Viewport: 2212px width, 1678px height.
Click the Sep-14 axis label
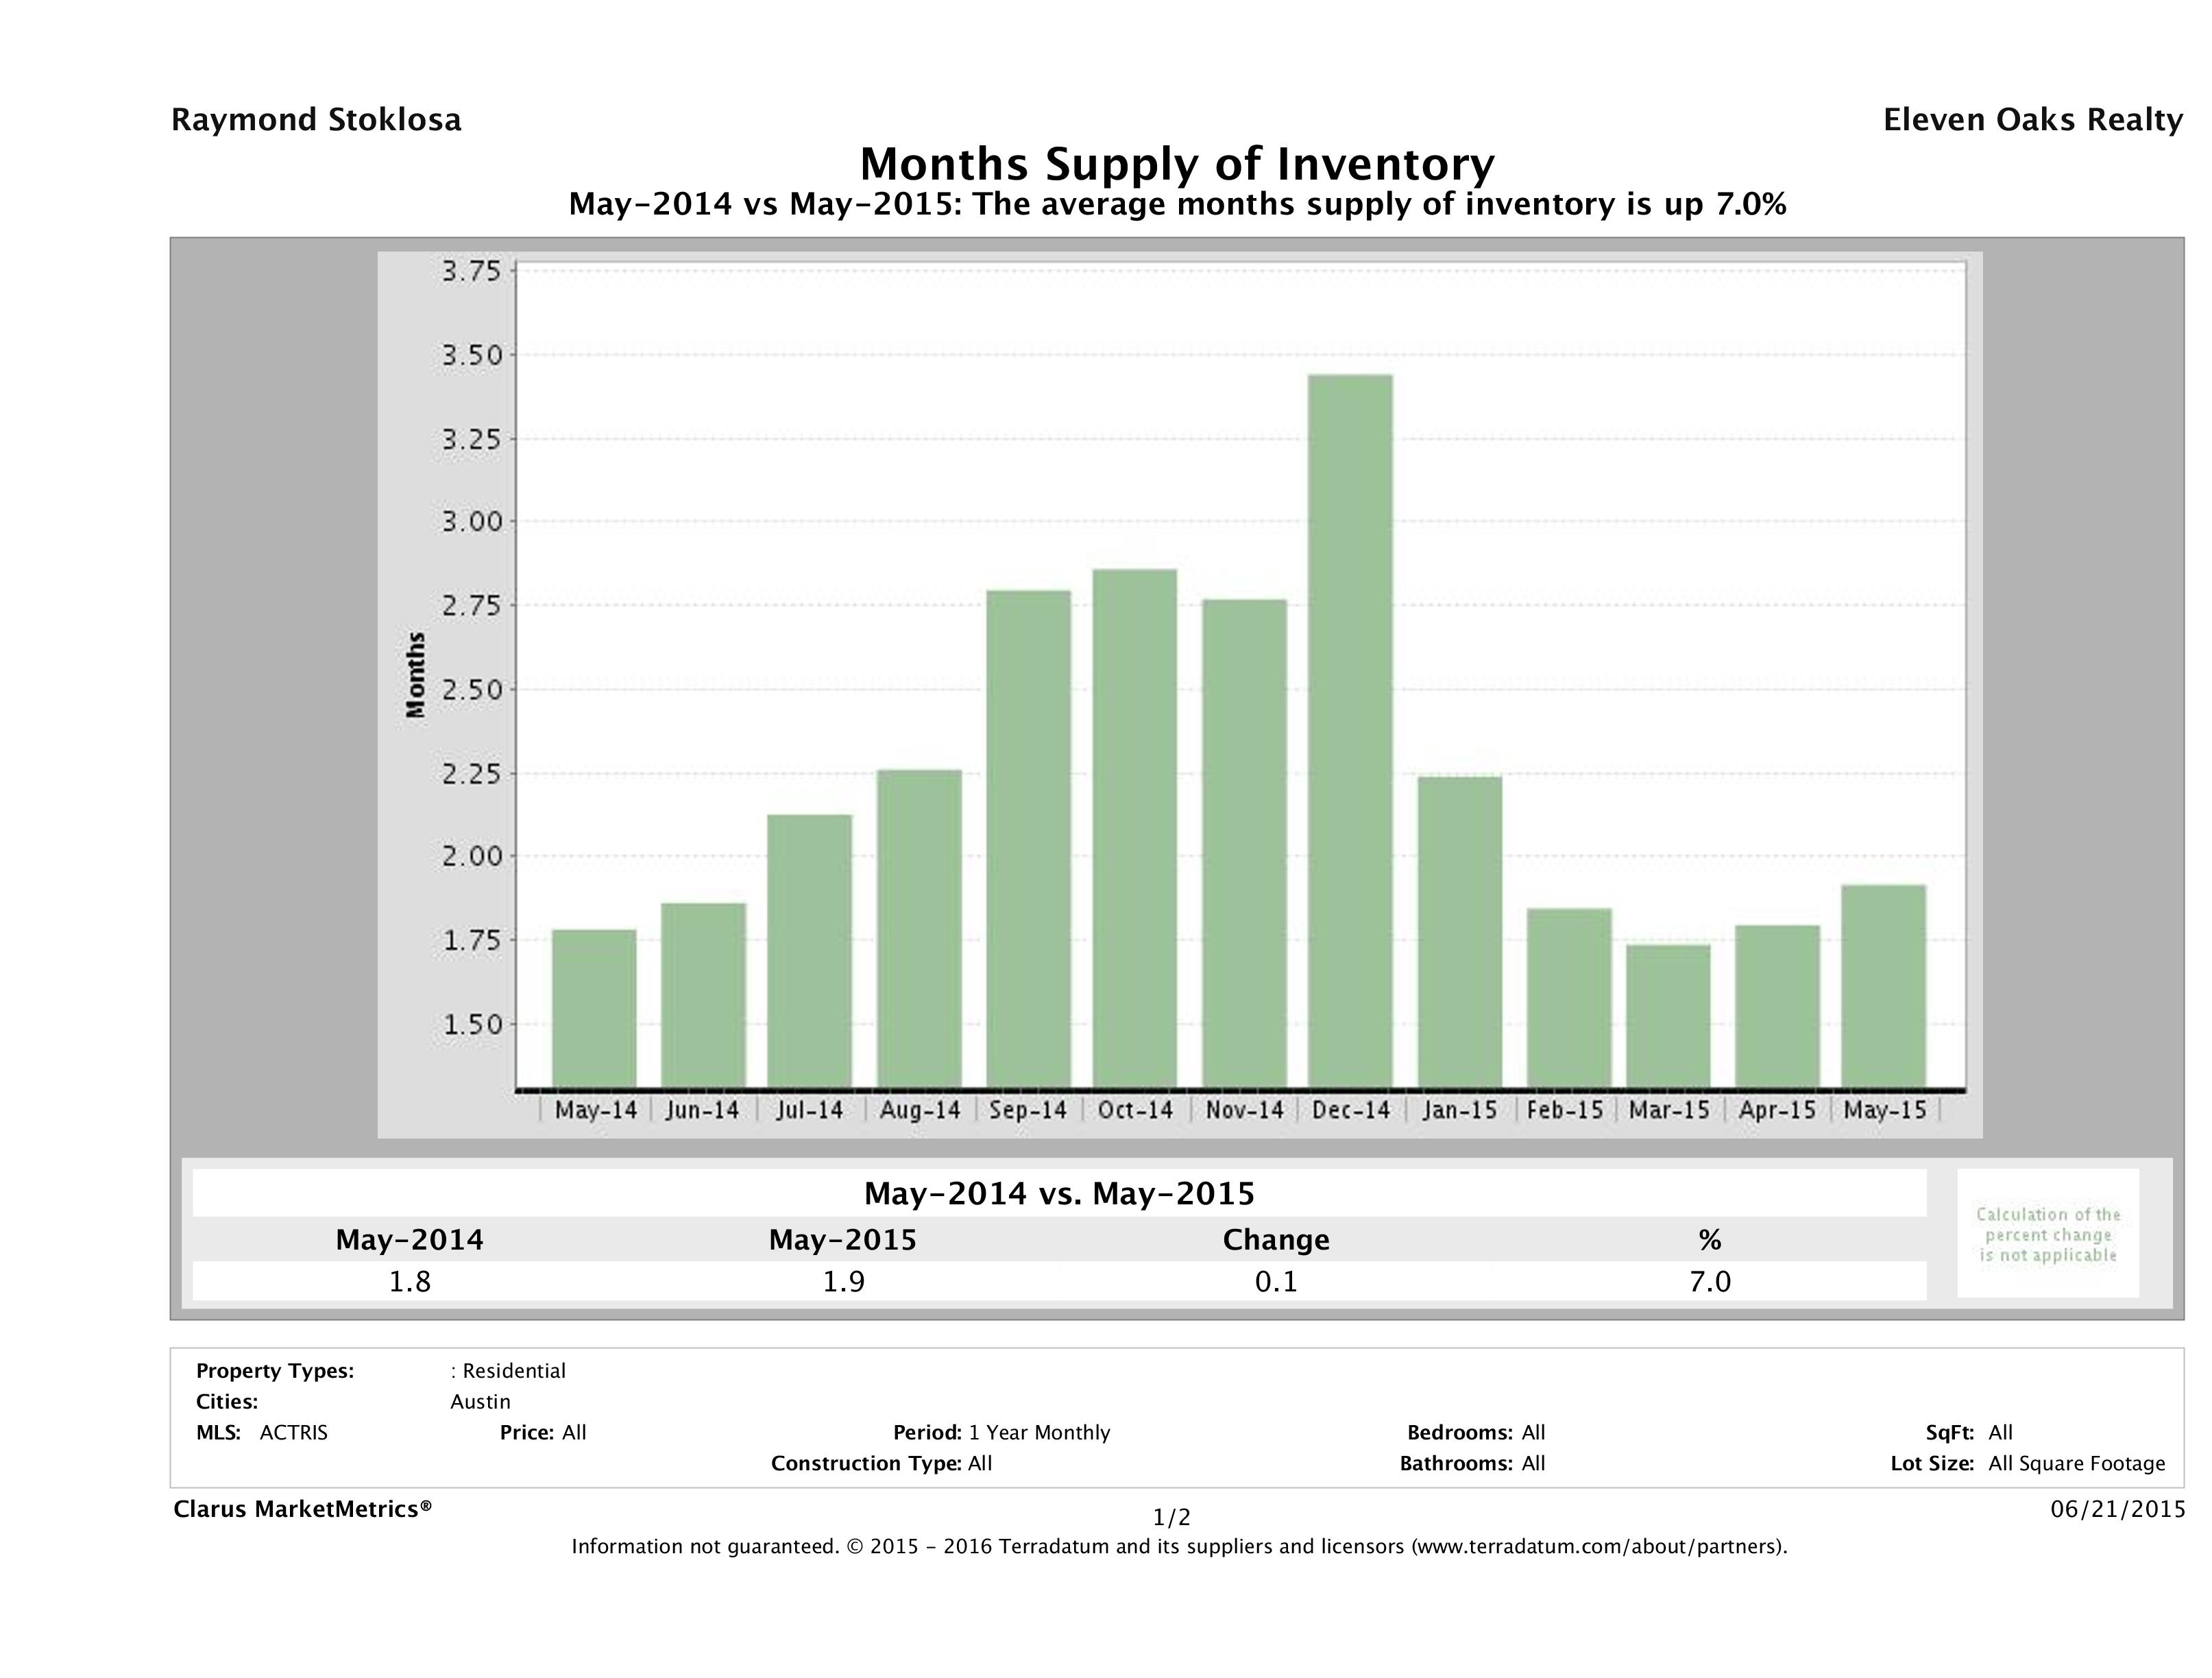[x=1028, y=1110]
